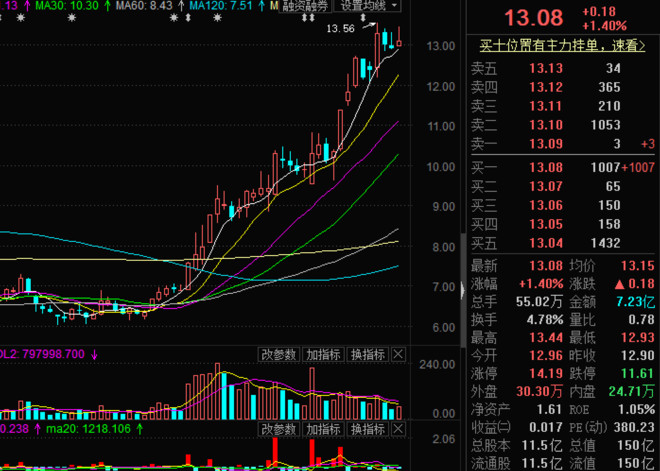660x471 pixels.
Task: Expand the 设置均线 dropdown arrow
Action: click(x=394, y=5)
